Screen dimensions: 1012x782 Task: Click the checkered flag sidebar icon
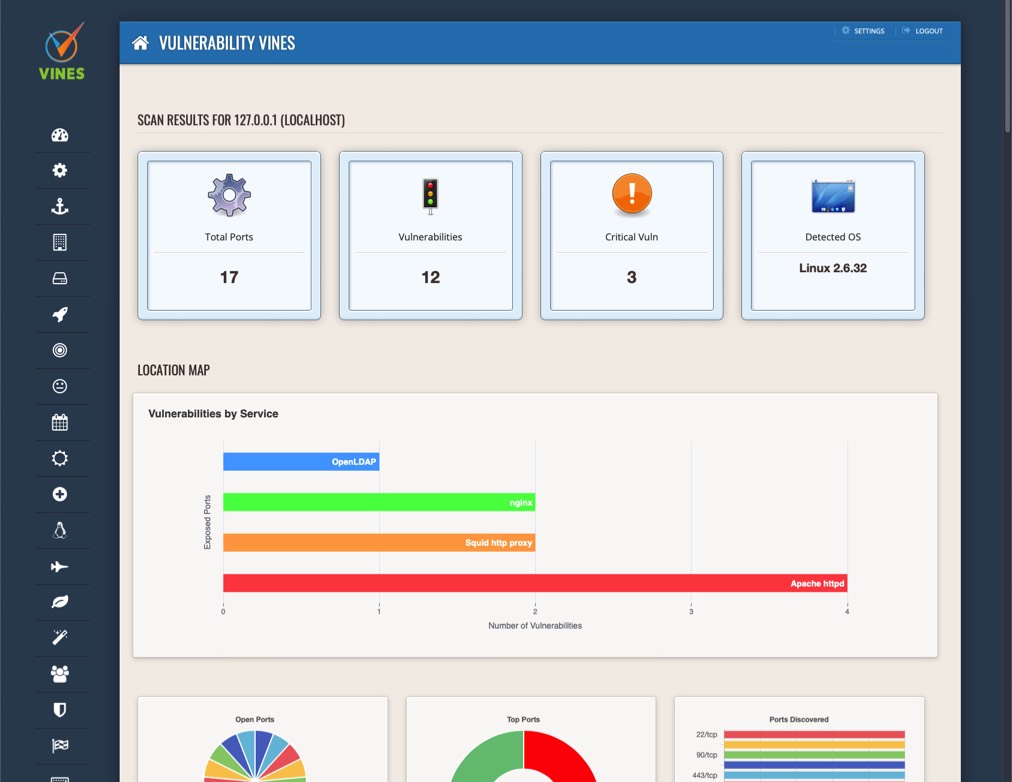[60, 746]
